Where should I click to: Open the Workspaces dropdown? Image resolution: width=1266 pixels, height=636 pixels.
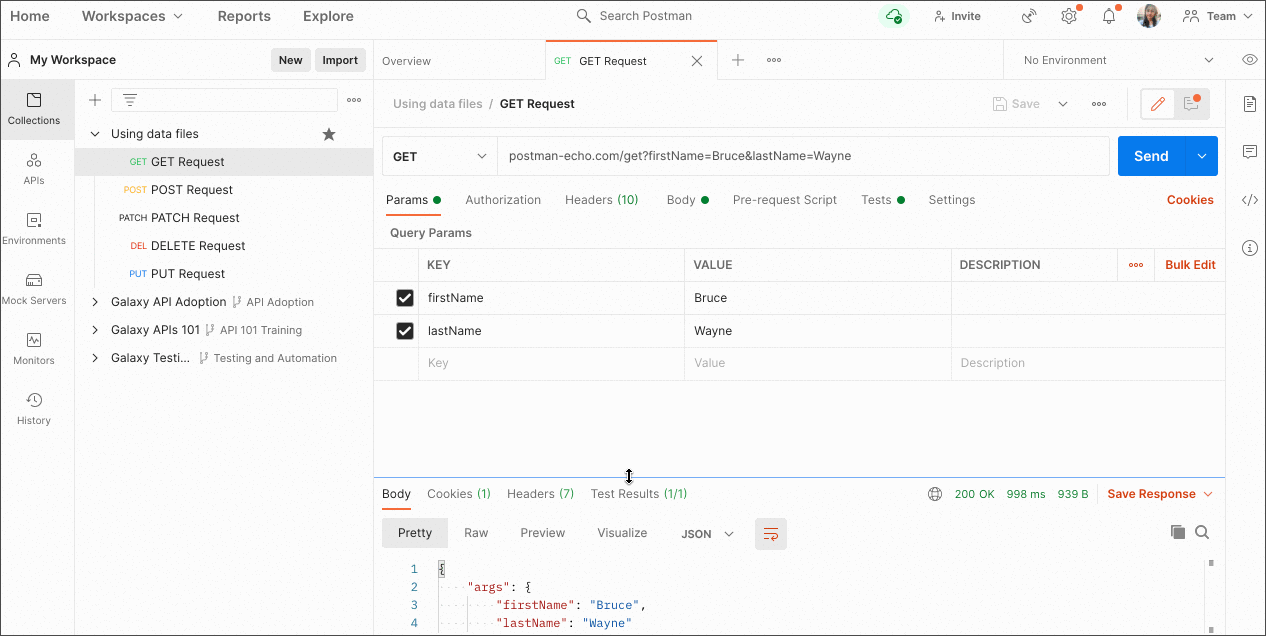point(132,16)
